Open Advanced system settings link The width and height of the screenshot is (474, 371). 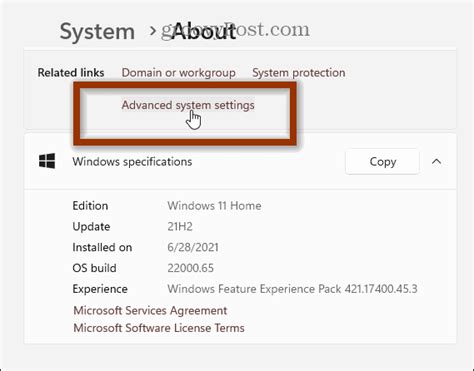[x=188, y=105]
